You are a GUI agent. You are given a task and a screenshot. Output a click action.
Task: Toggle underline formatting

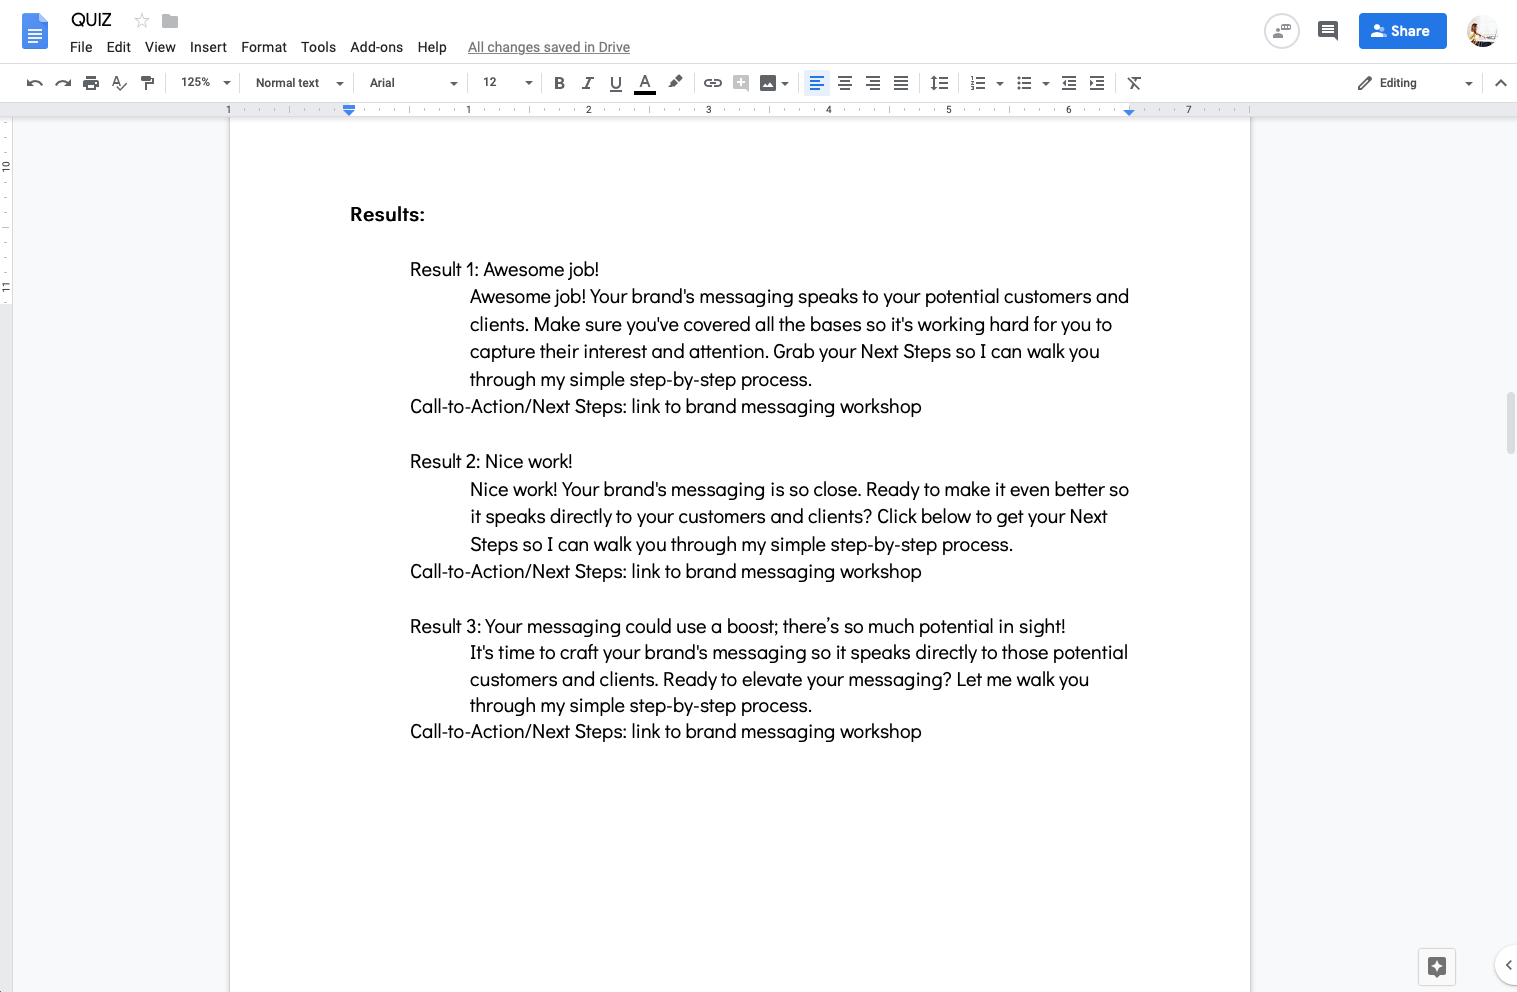[615, 83]
